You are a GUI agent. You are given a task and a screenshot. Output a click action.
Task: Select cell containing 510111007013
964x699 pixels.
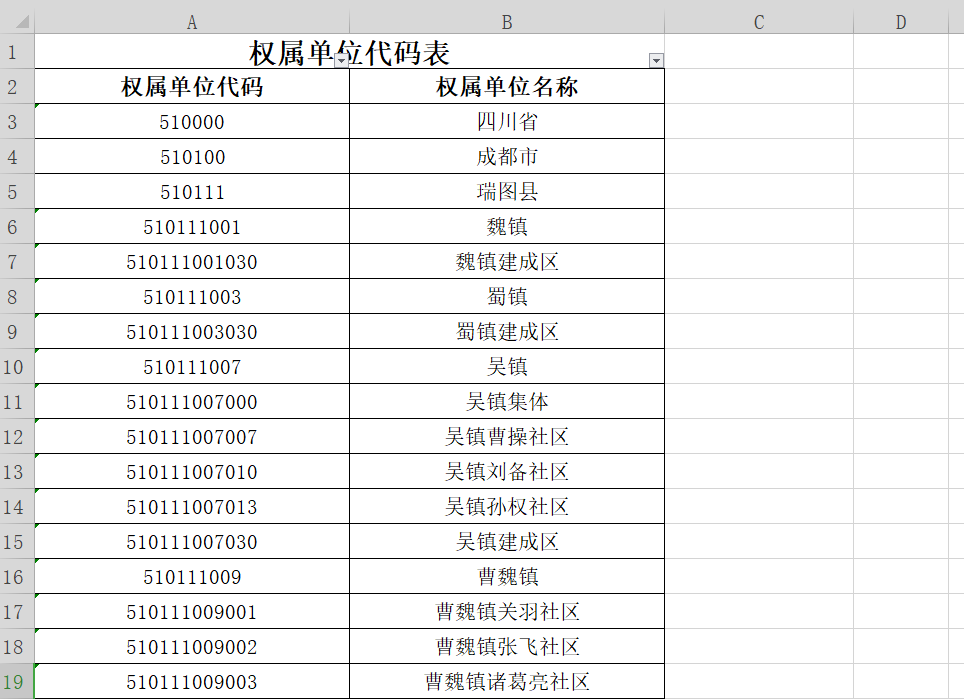coord(192,507)
